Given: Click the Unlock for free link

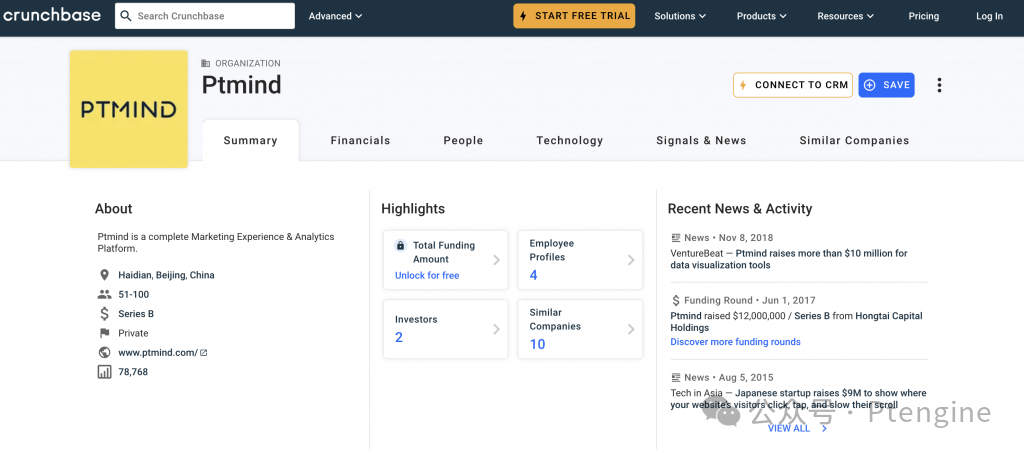Looking at the screenshot, I should tap(427, 276).
